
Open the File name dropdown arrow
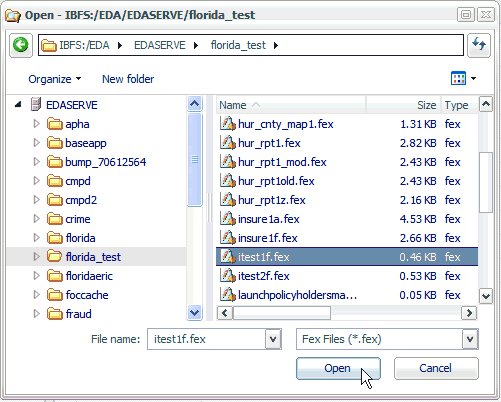[273, 339]
